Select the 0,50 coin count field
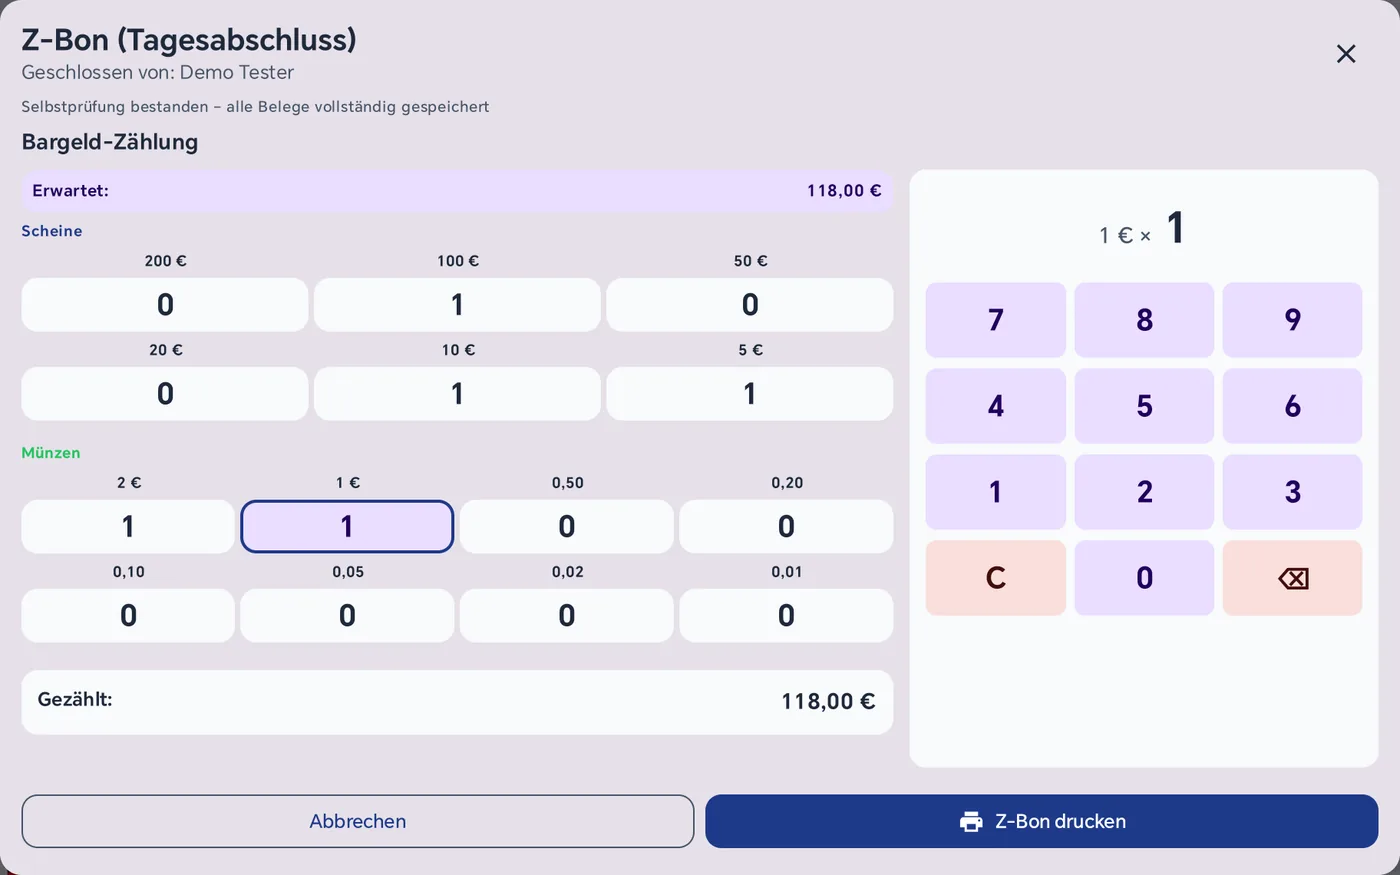The width and height of the screenshot is (1400, 875). click(x=567, y=527)
